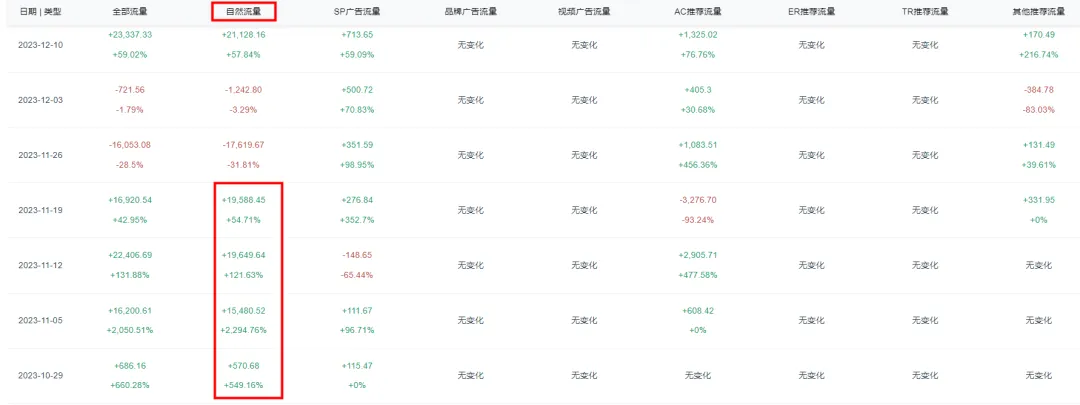1080x405 pixels.
Task: Click the +660.28% total traffic percentage
Action: (x=130, y=386)
